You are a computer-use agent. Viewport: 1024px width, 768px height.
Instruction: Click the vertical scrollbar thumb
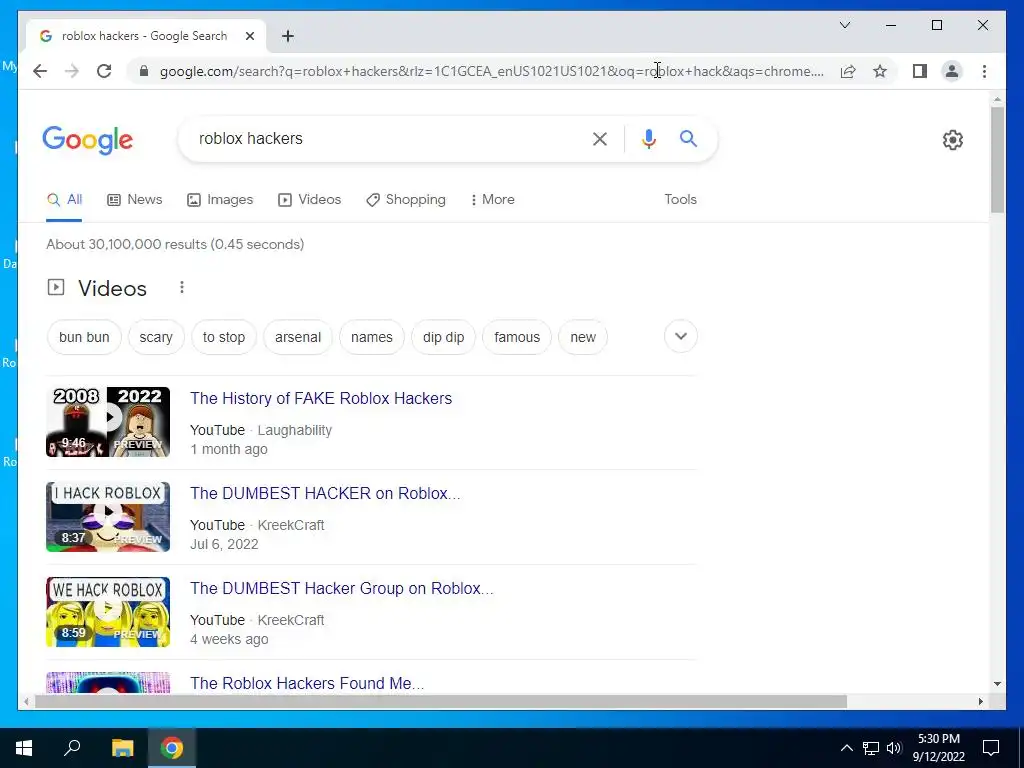point(997,160)
